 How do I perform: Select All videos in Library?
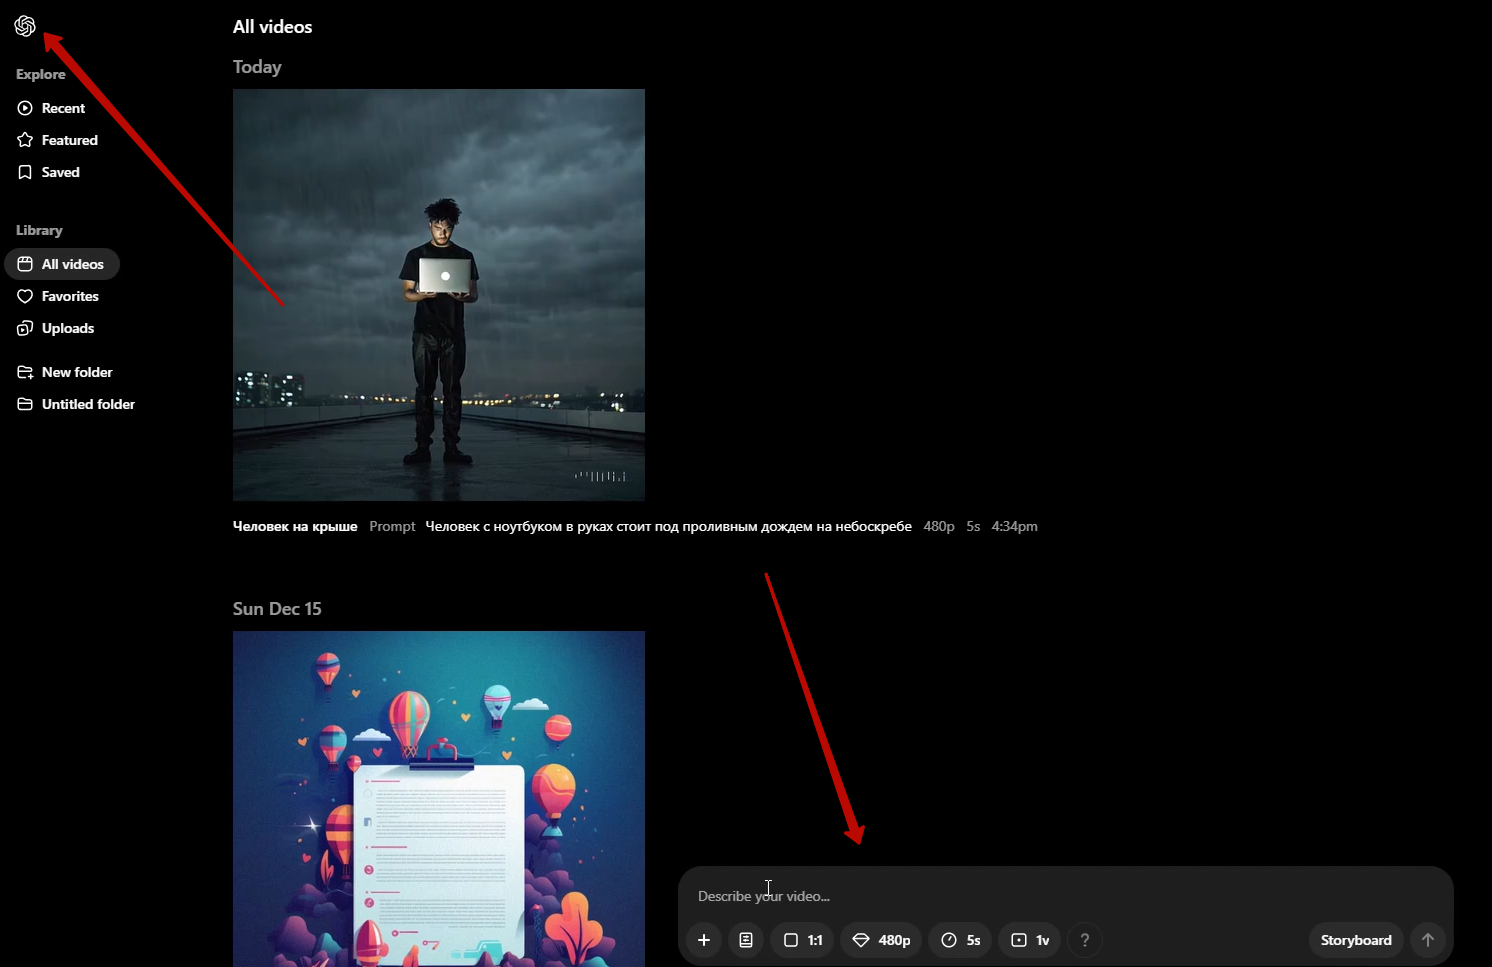62,264
